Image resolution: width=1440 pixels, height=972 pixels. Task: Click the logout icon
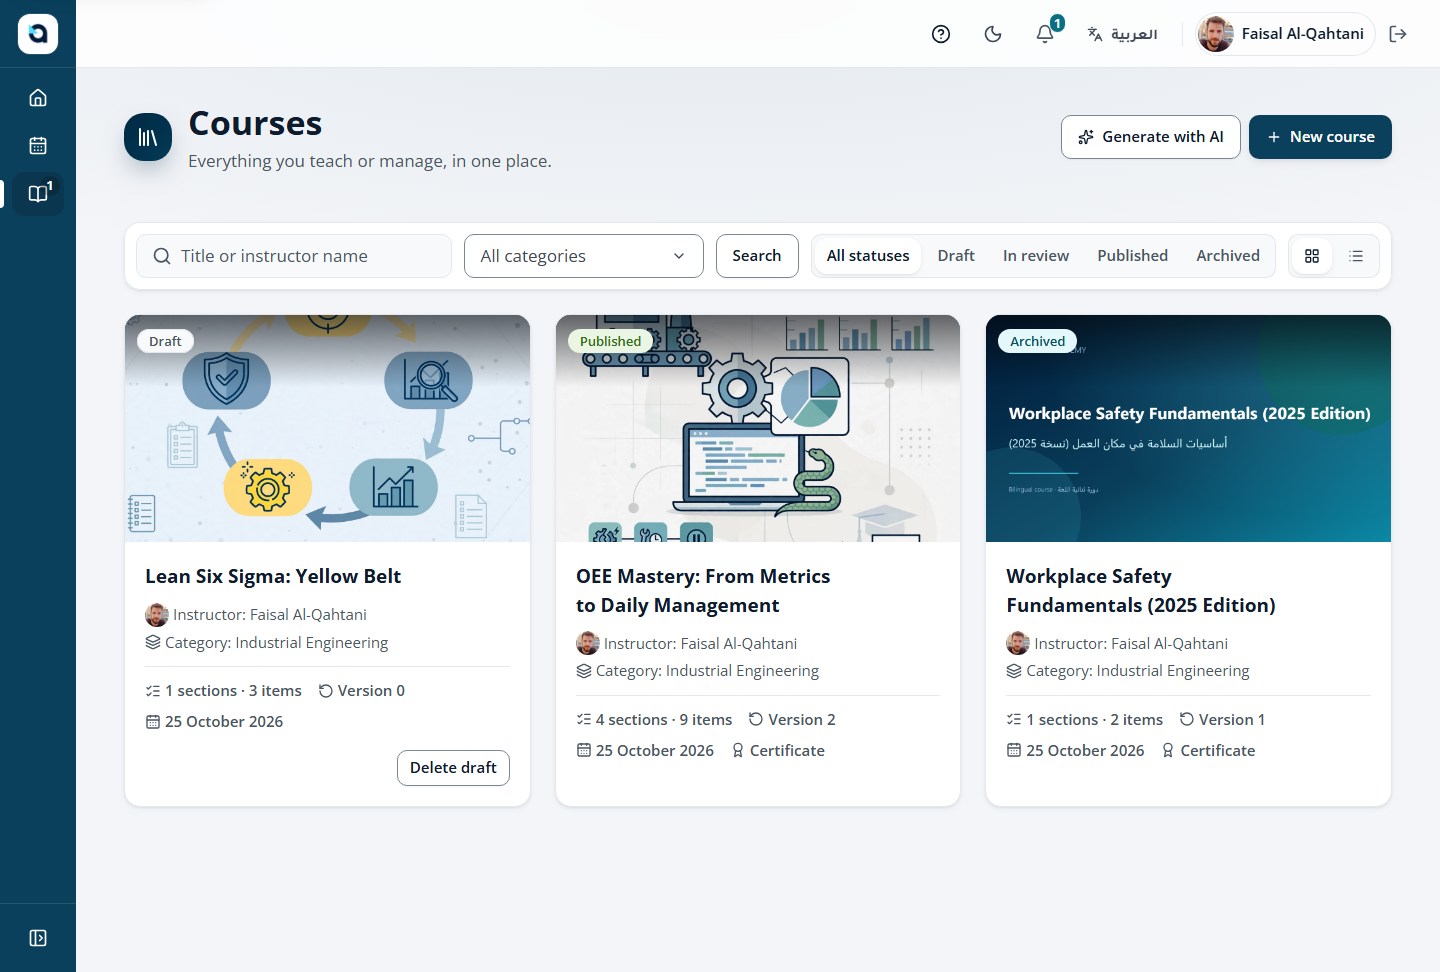pos(1398,34)
